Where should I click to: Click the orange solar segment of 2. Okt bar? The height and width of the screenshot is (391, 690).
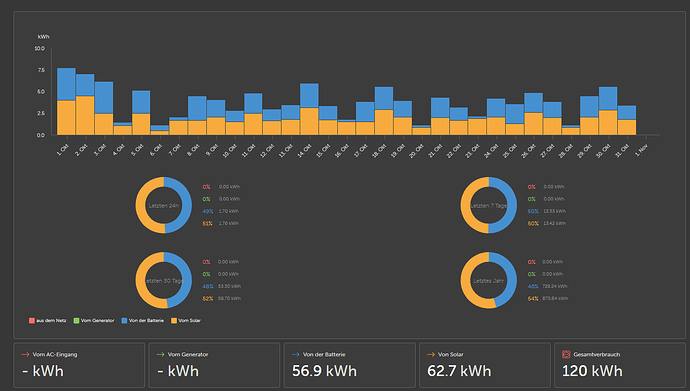(85, 115)
